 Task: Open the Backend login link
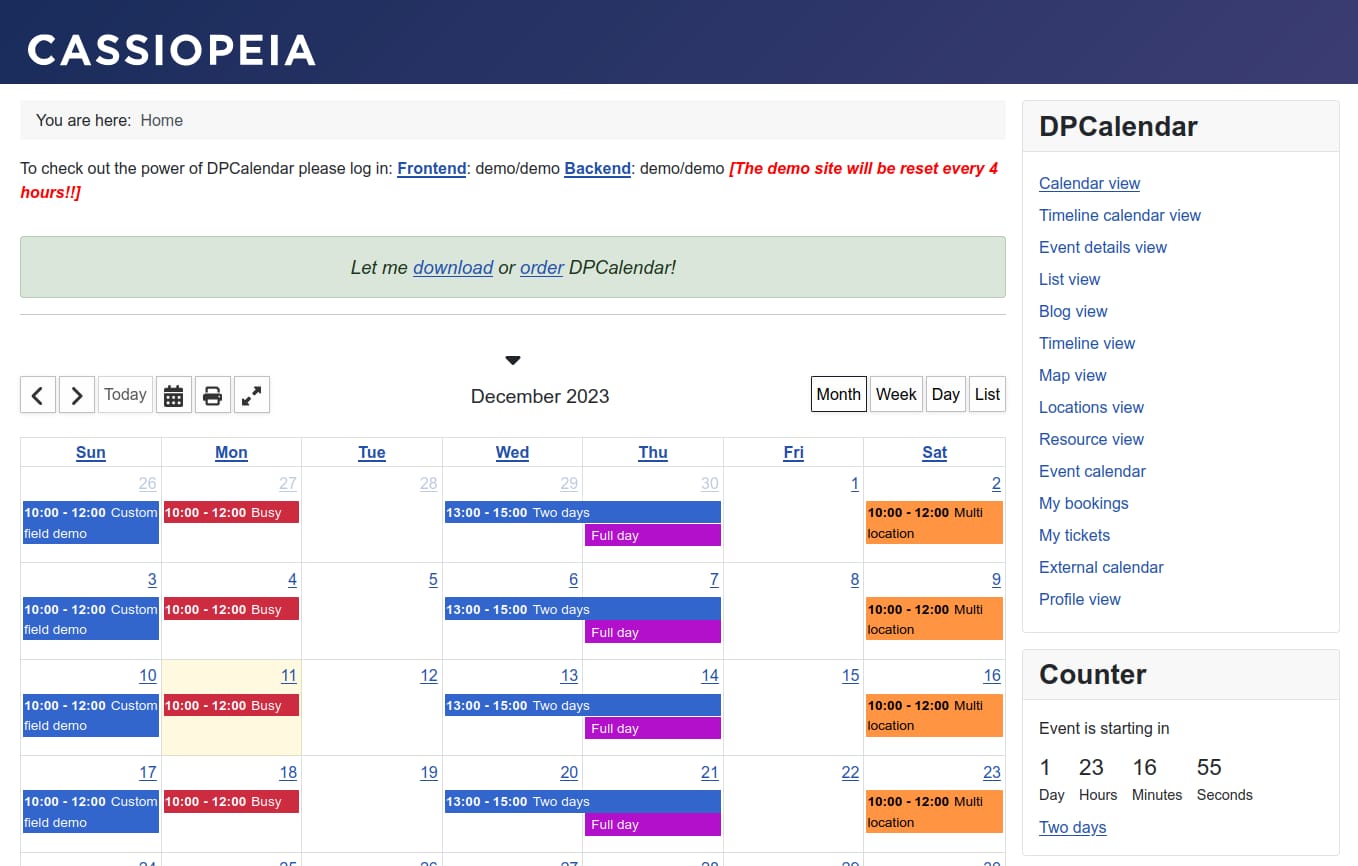point(597,168)
